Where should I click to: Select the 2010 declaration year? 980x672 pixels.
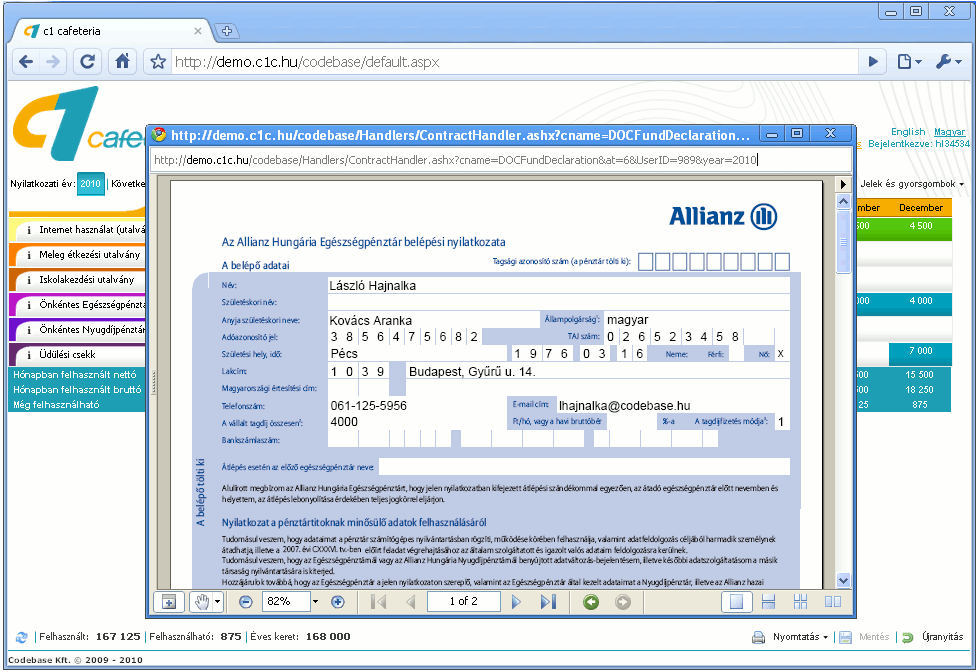(91, 184)
